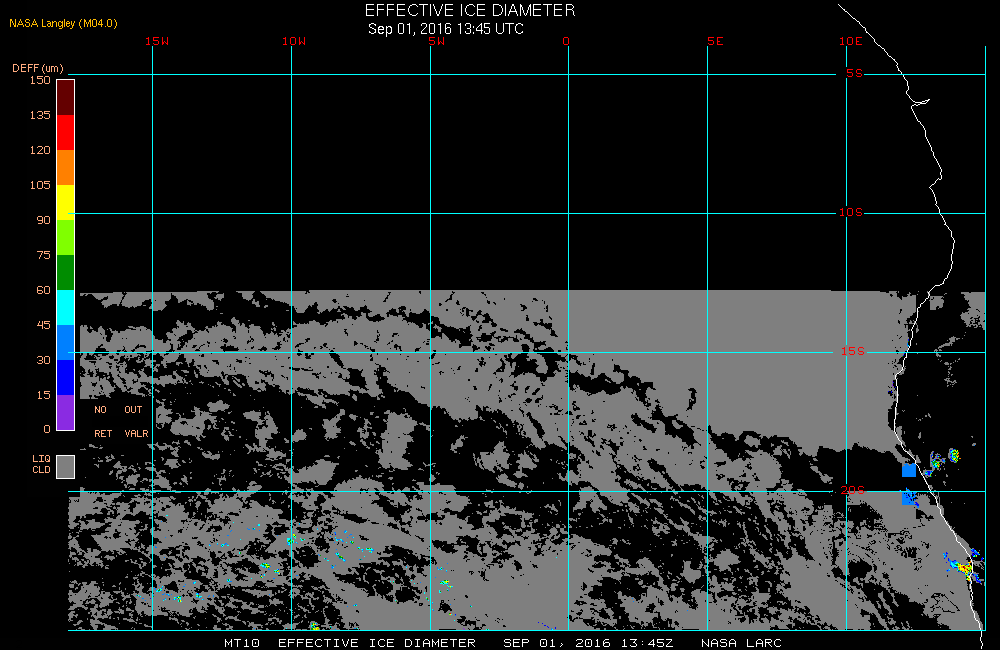Click the blue square ice patch near 20S
This screenshot has width=1000, height=650.
coord(909,470)
